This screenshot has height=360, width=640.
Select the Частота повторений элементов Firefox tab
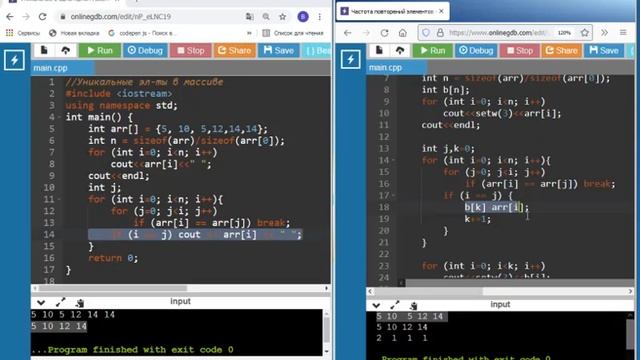[x=393, y=11]
